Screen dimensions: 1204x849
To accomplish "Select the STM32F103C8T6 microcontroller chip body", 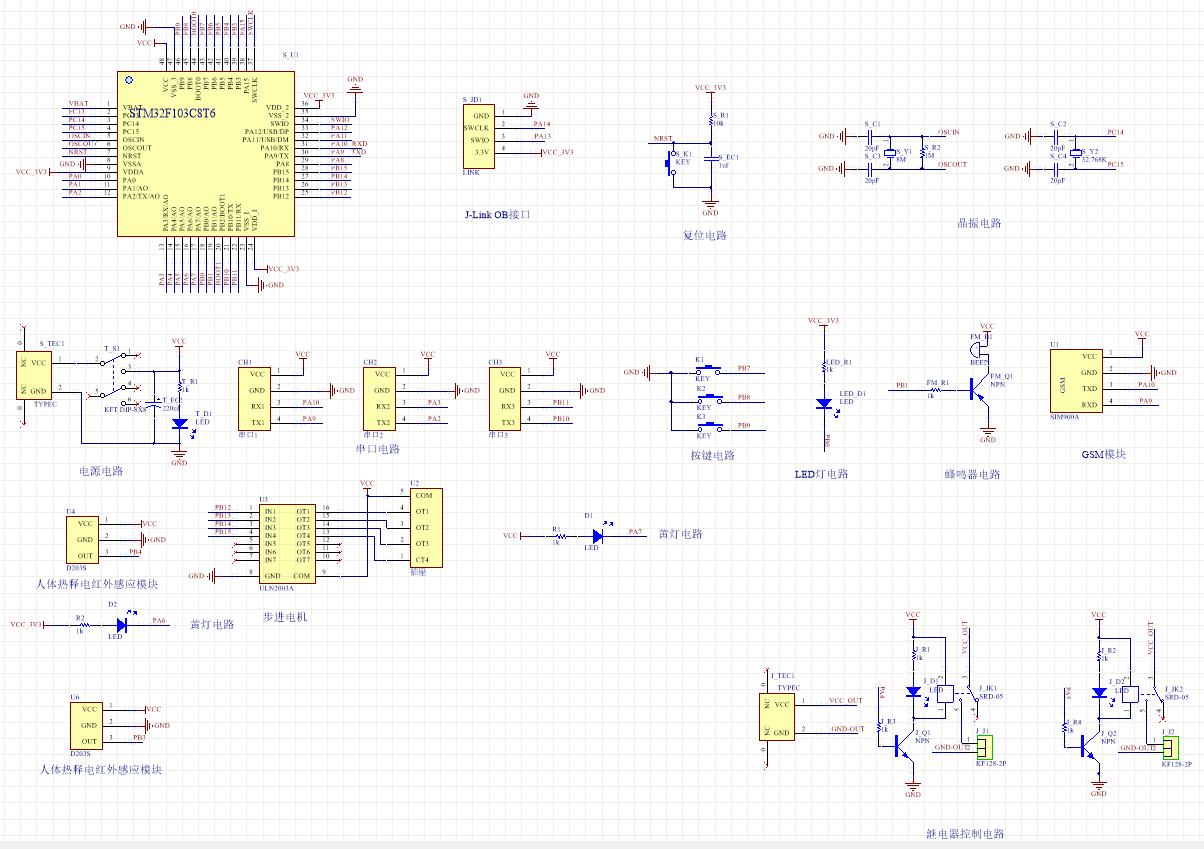I will [206, 153].
